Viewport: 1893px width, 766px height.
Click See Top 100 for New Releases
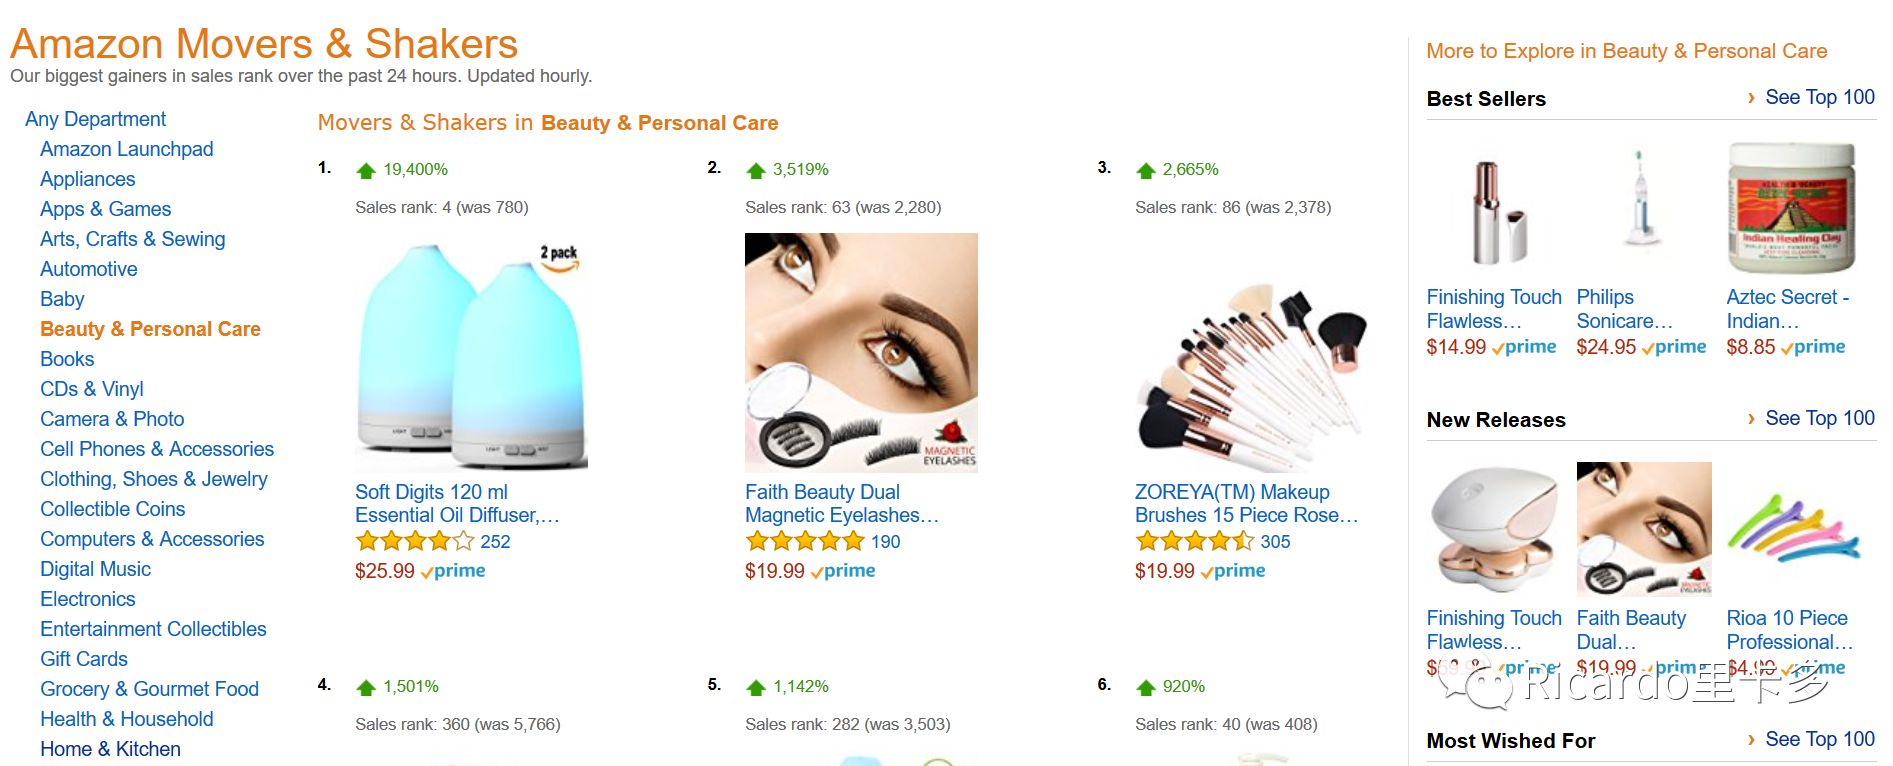pyautogui.click(x=1820, y=418)
